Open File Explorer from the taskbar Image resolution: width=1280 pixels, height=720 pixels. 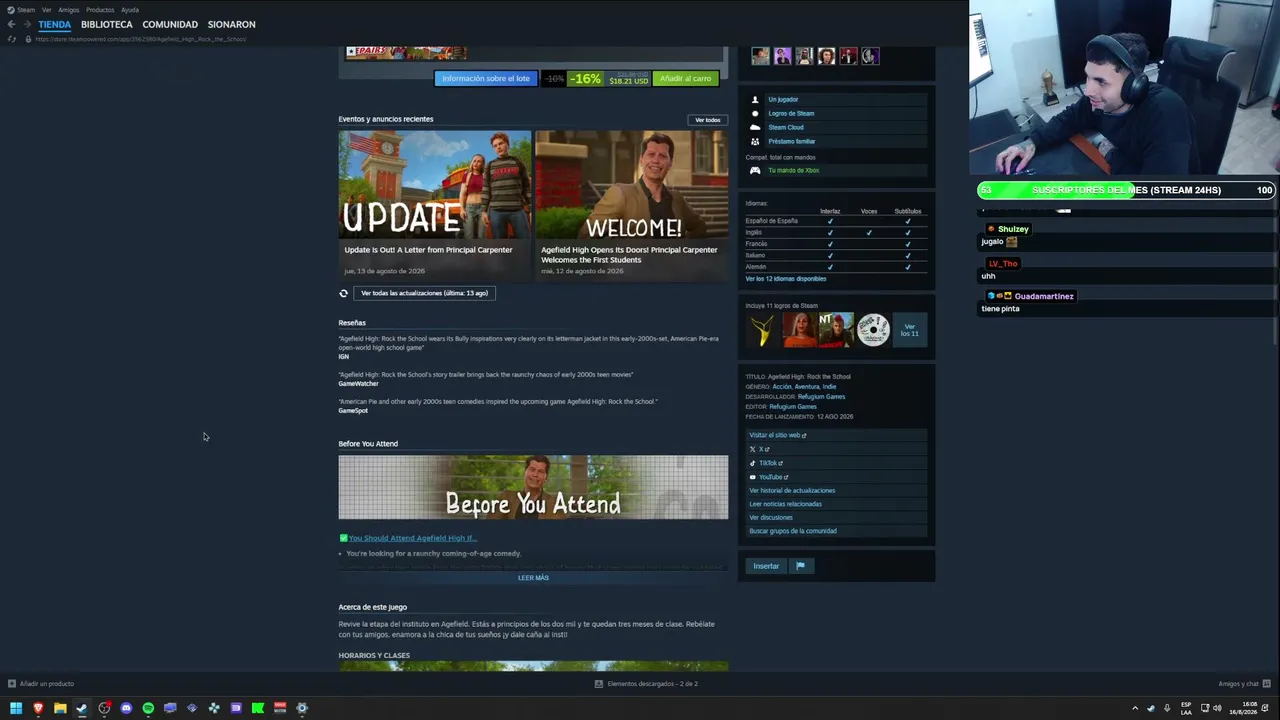click(x=60, y=708)
